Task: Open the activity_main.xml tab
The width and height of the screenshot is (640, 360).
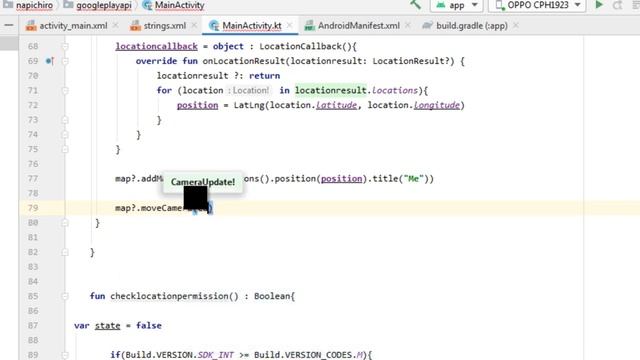Action: click(66, 26)
